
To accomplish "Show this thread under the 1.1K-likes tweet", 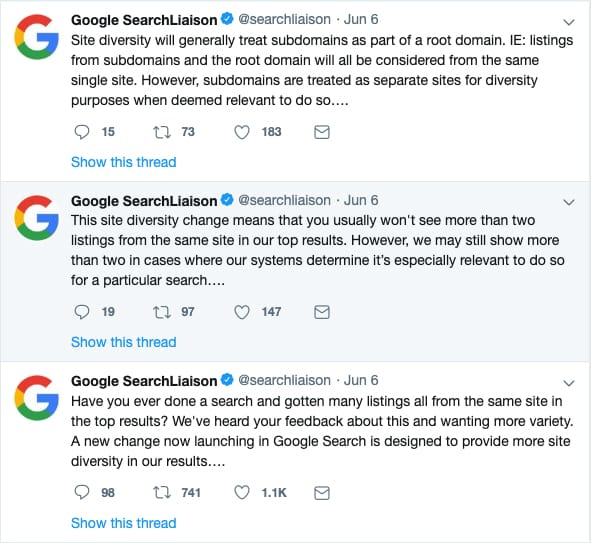I will pyautogui.click(x=124, y=523).
